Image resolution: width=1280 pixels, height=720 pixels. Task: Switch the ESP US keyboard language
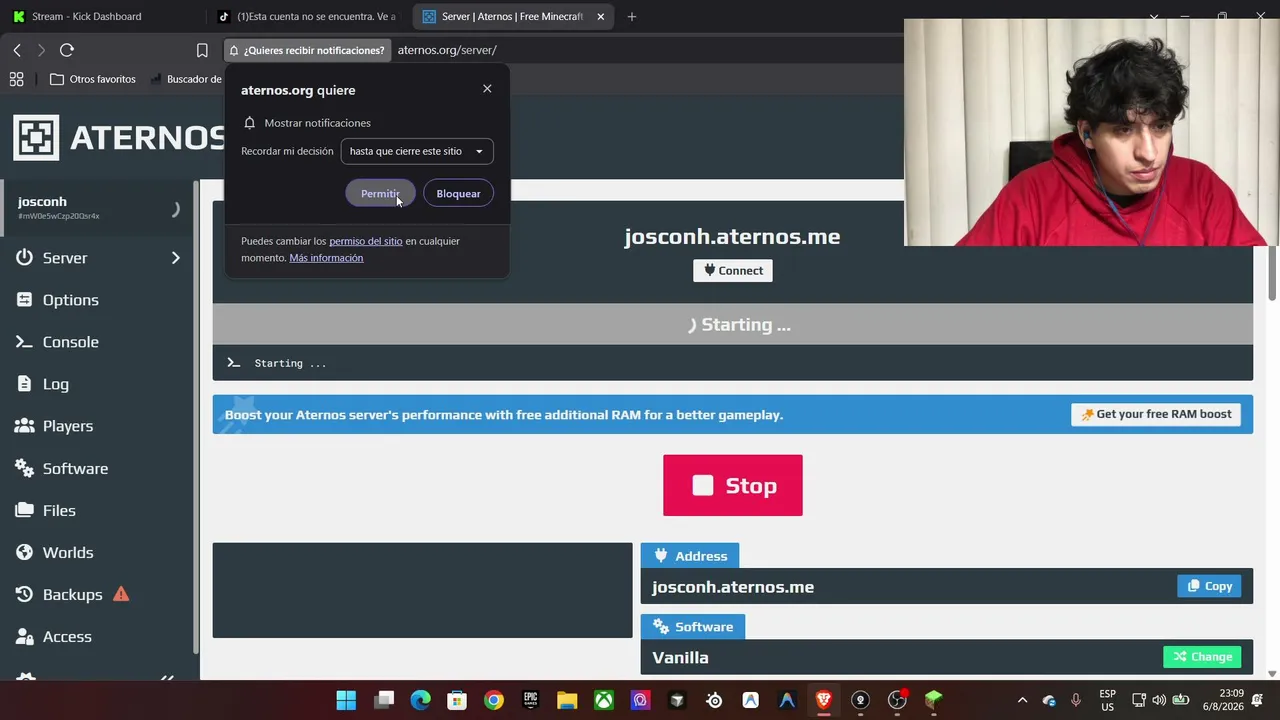tap(1108, 700)
